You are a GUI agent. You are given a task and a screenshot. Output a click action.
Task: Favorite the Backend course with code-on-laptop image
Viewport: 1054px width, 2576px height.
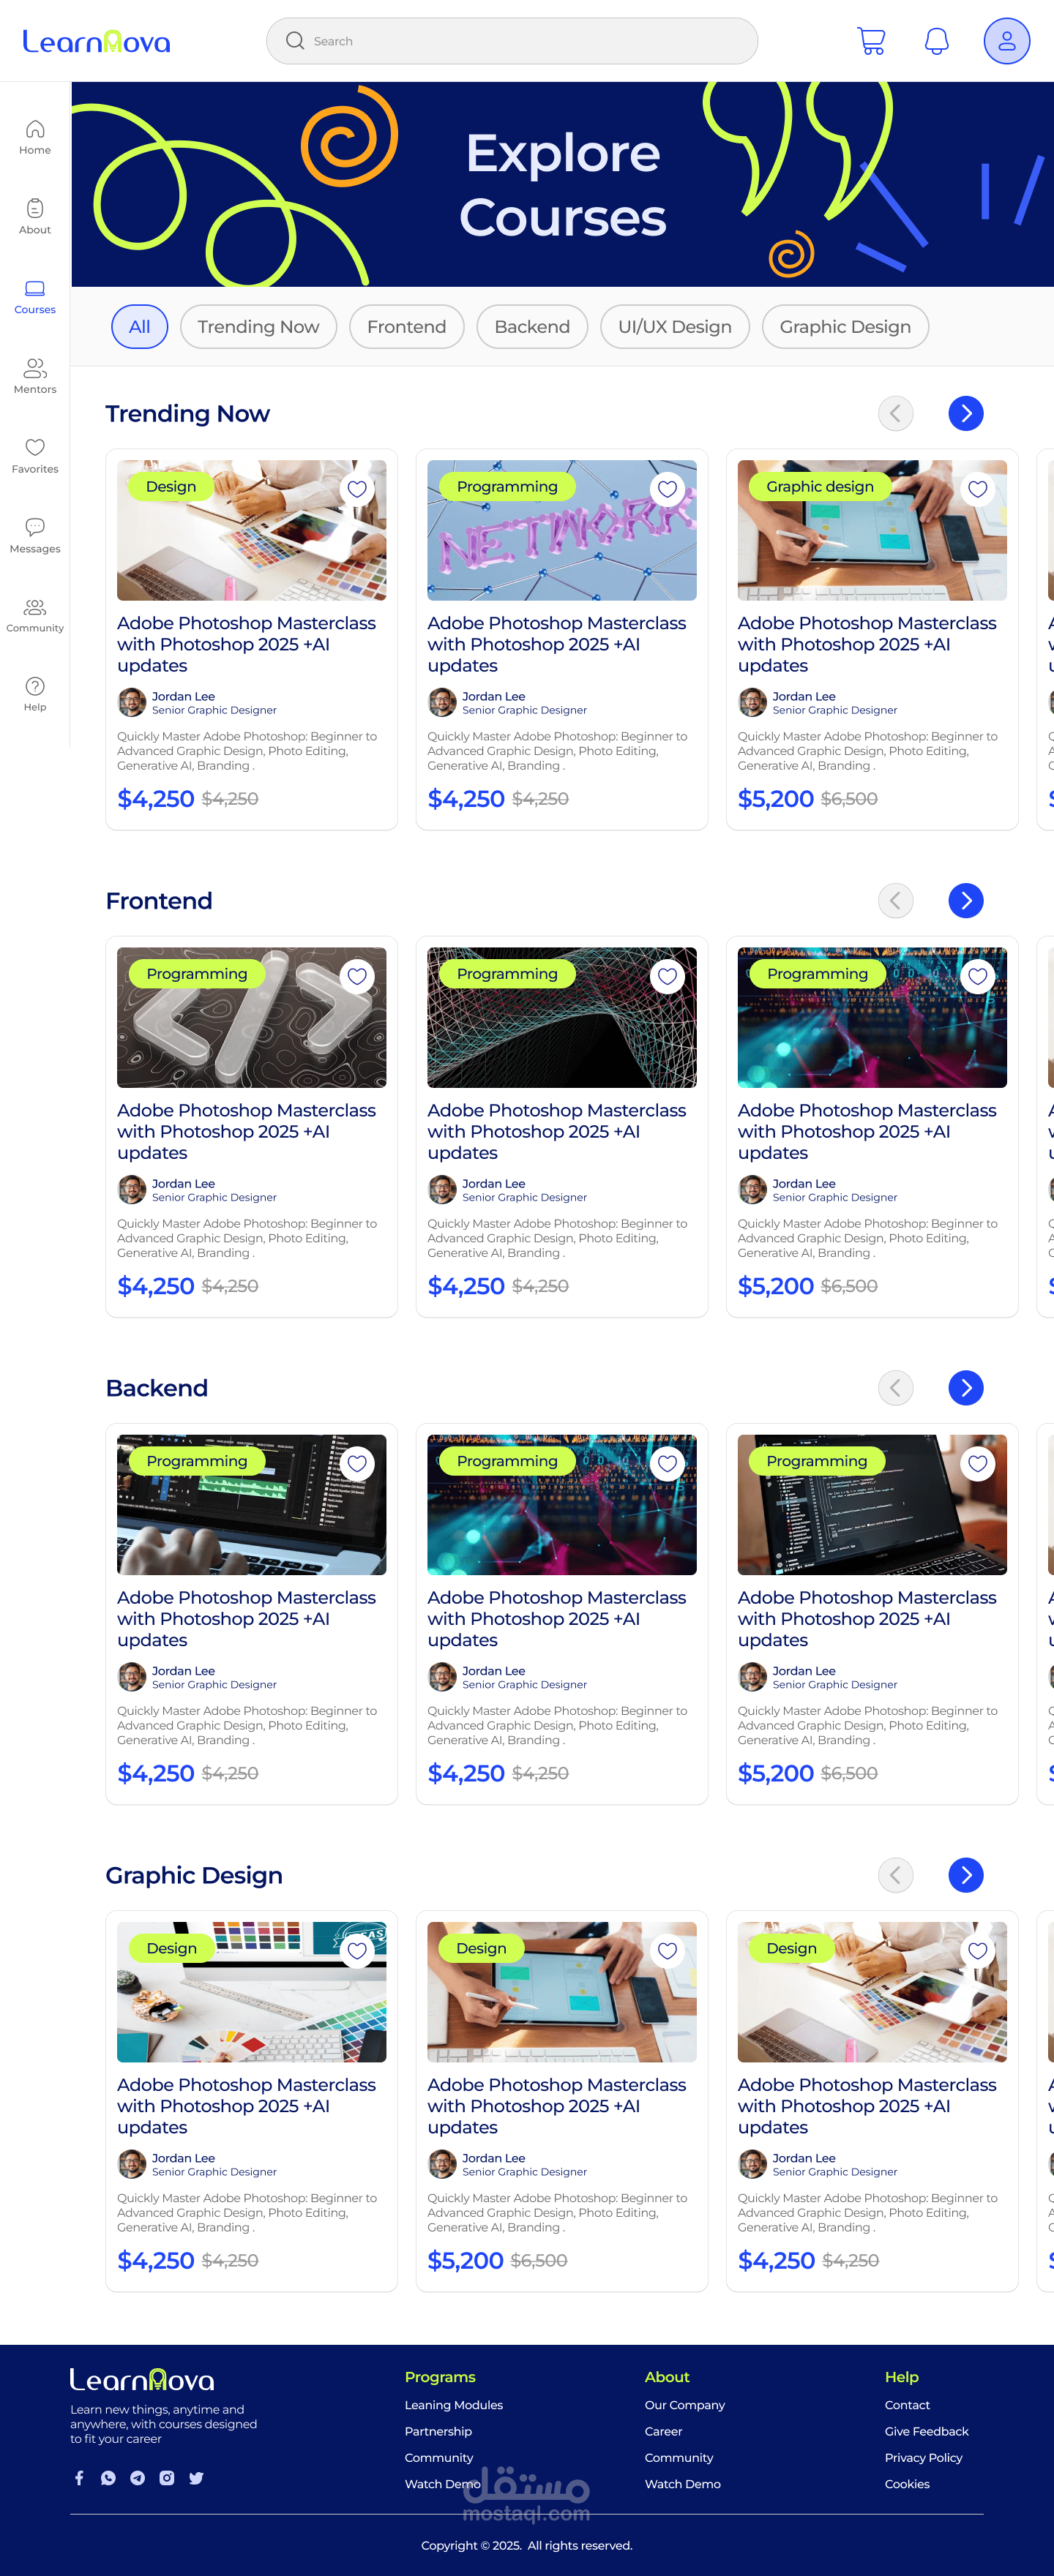click(x=978, y=1463)
